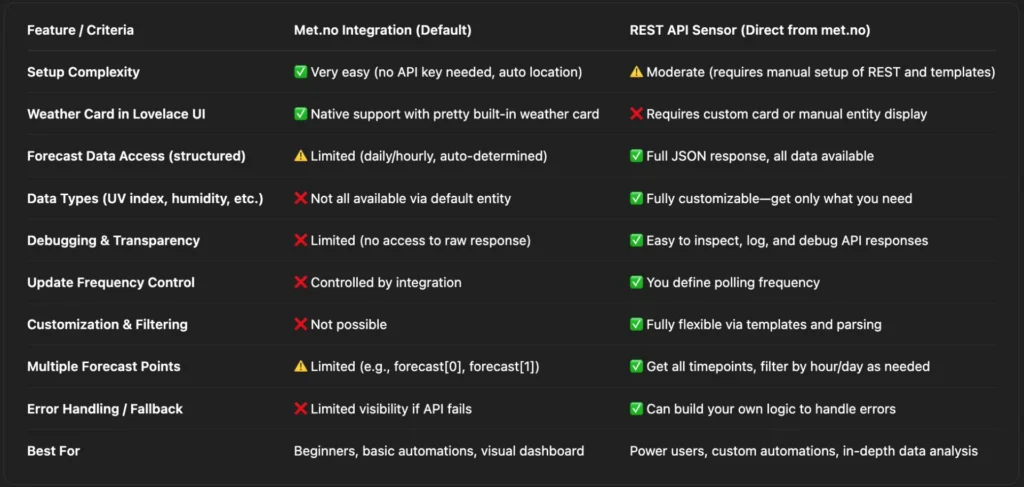Click the warning icon beside "Limited (daily/hourly"
Screen dimensions: 1024x487
pyautogui.click(x=300, y=156)
